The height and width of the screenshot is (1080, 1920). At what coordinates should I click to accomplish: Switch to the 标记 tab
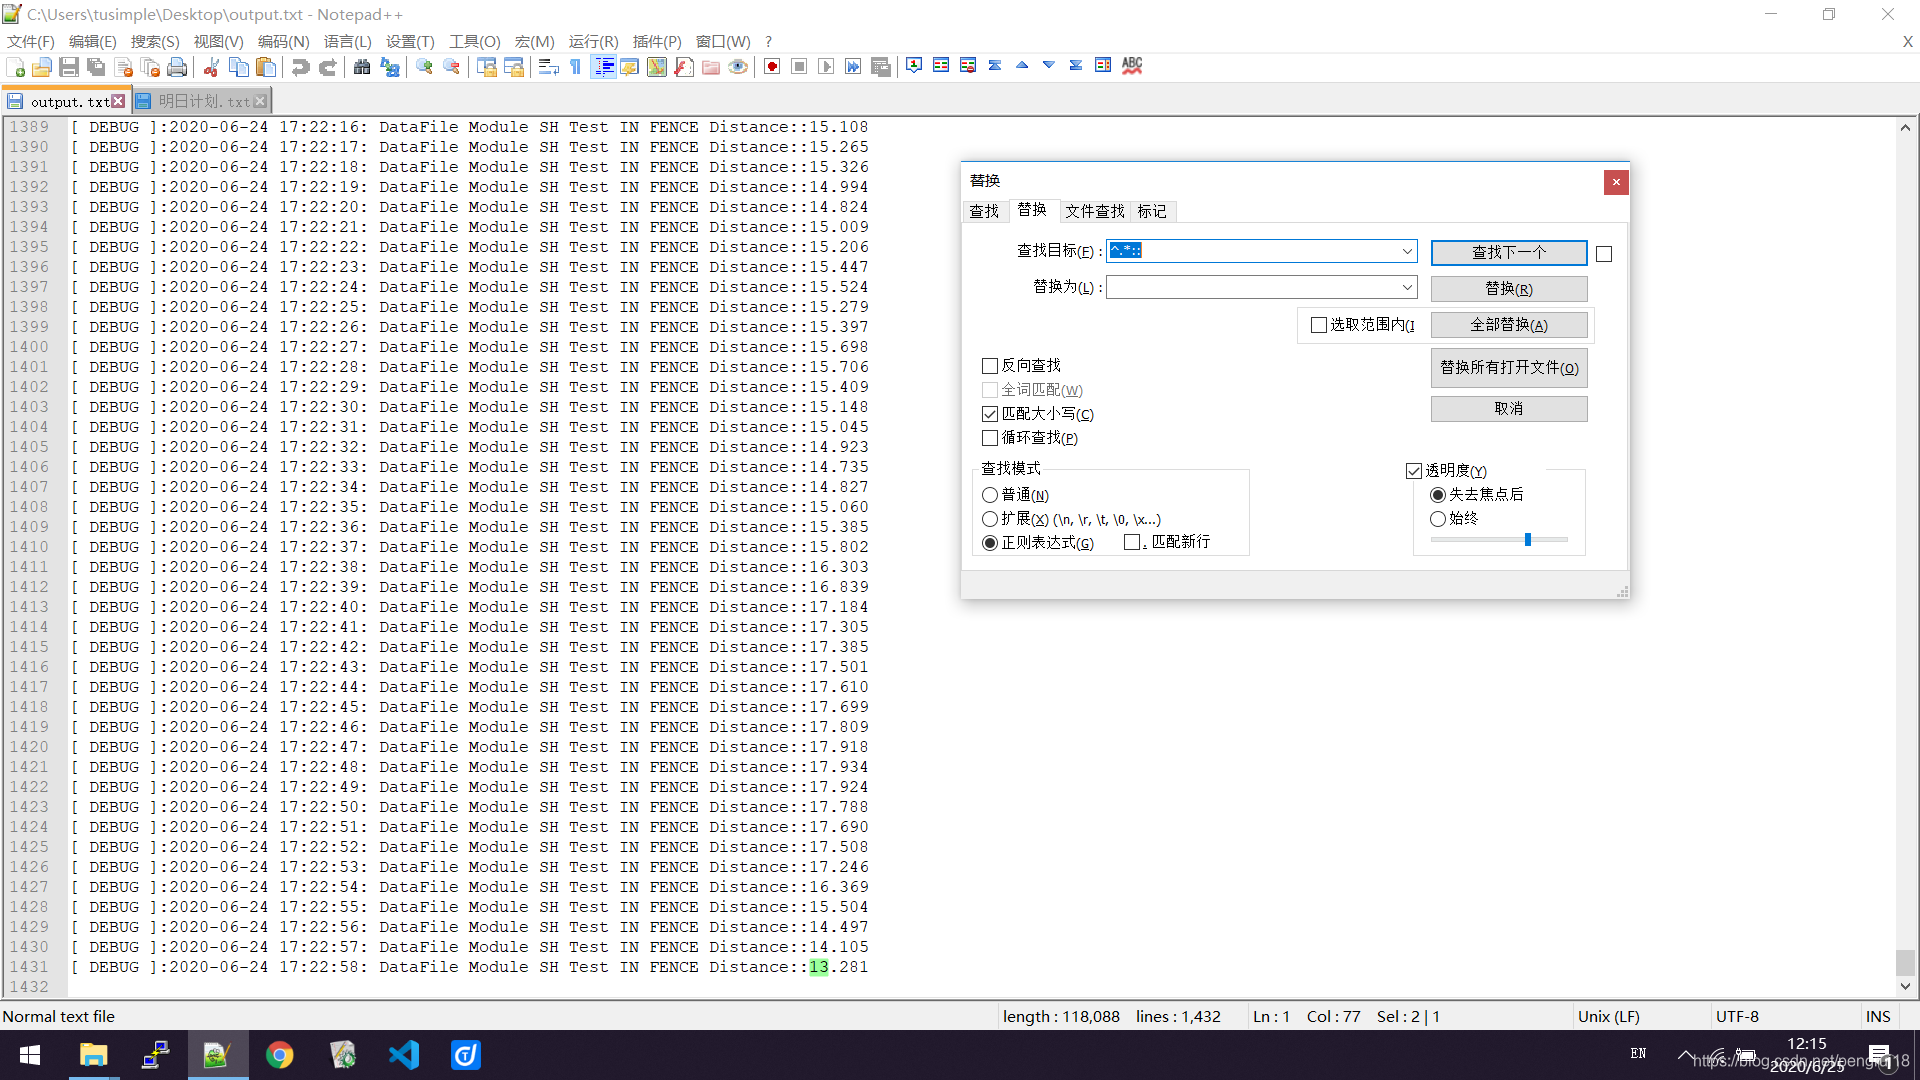pos(1152,211)
